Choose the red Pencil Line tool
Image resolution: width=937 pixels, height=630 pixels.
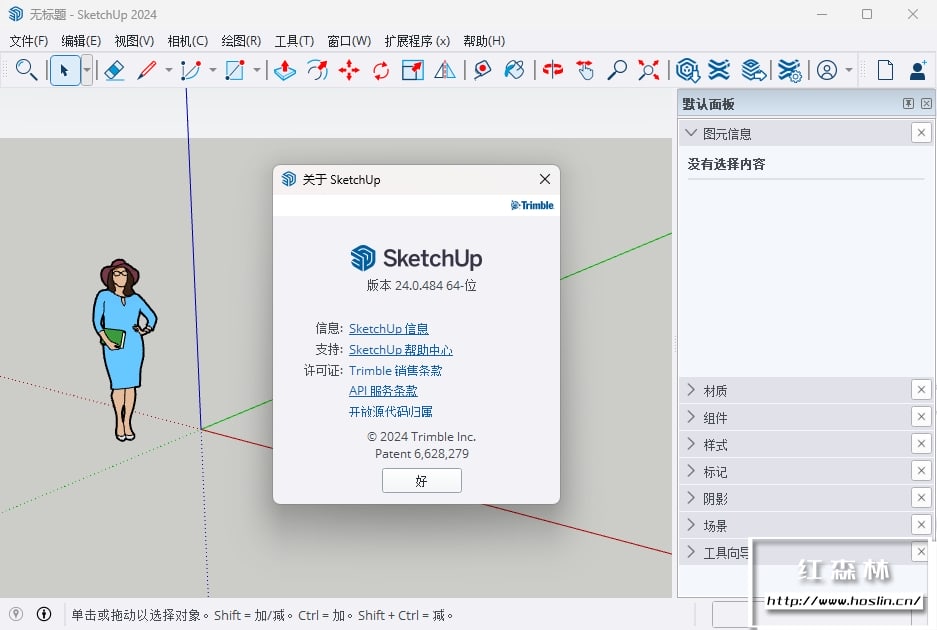coord(146,70)
